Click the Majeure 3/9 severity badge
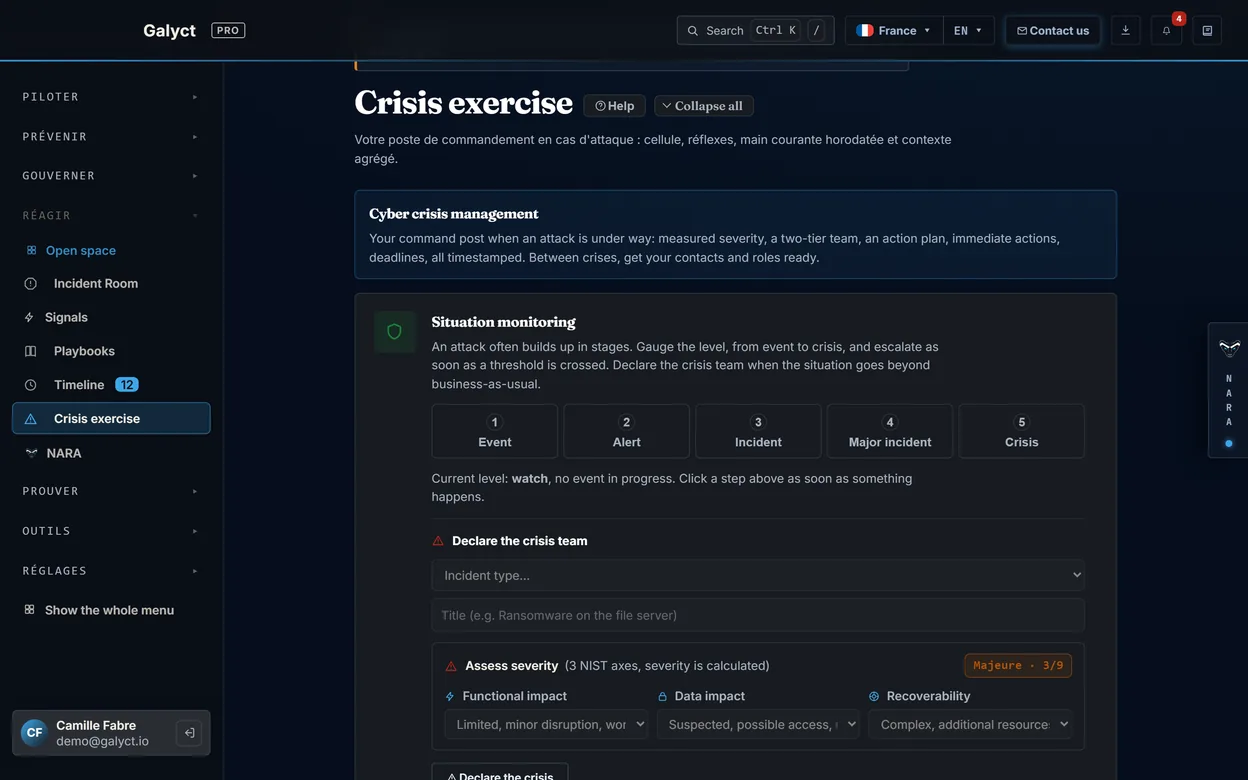 [x=1018, y=665]
